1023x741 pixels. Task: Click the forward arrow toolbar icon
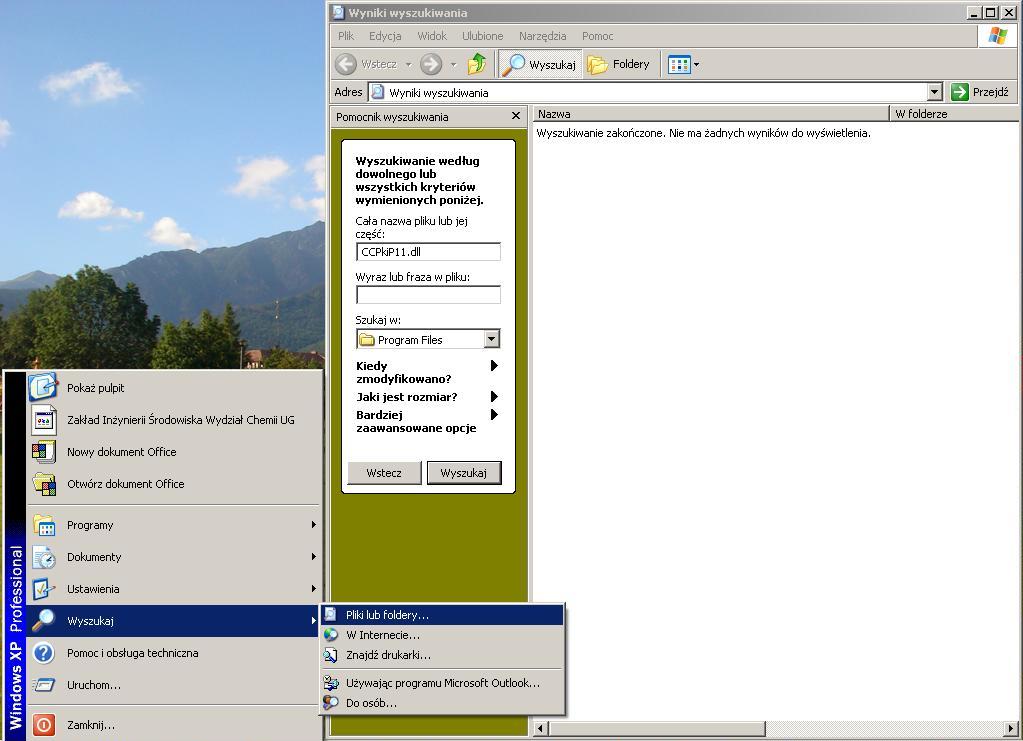431,64
